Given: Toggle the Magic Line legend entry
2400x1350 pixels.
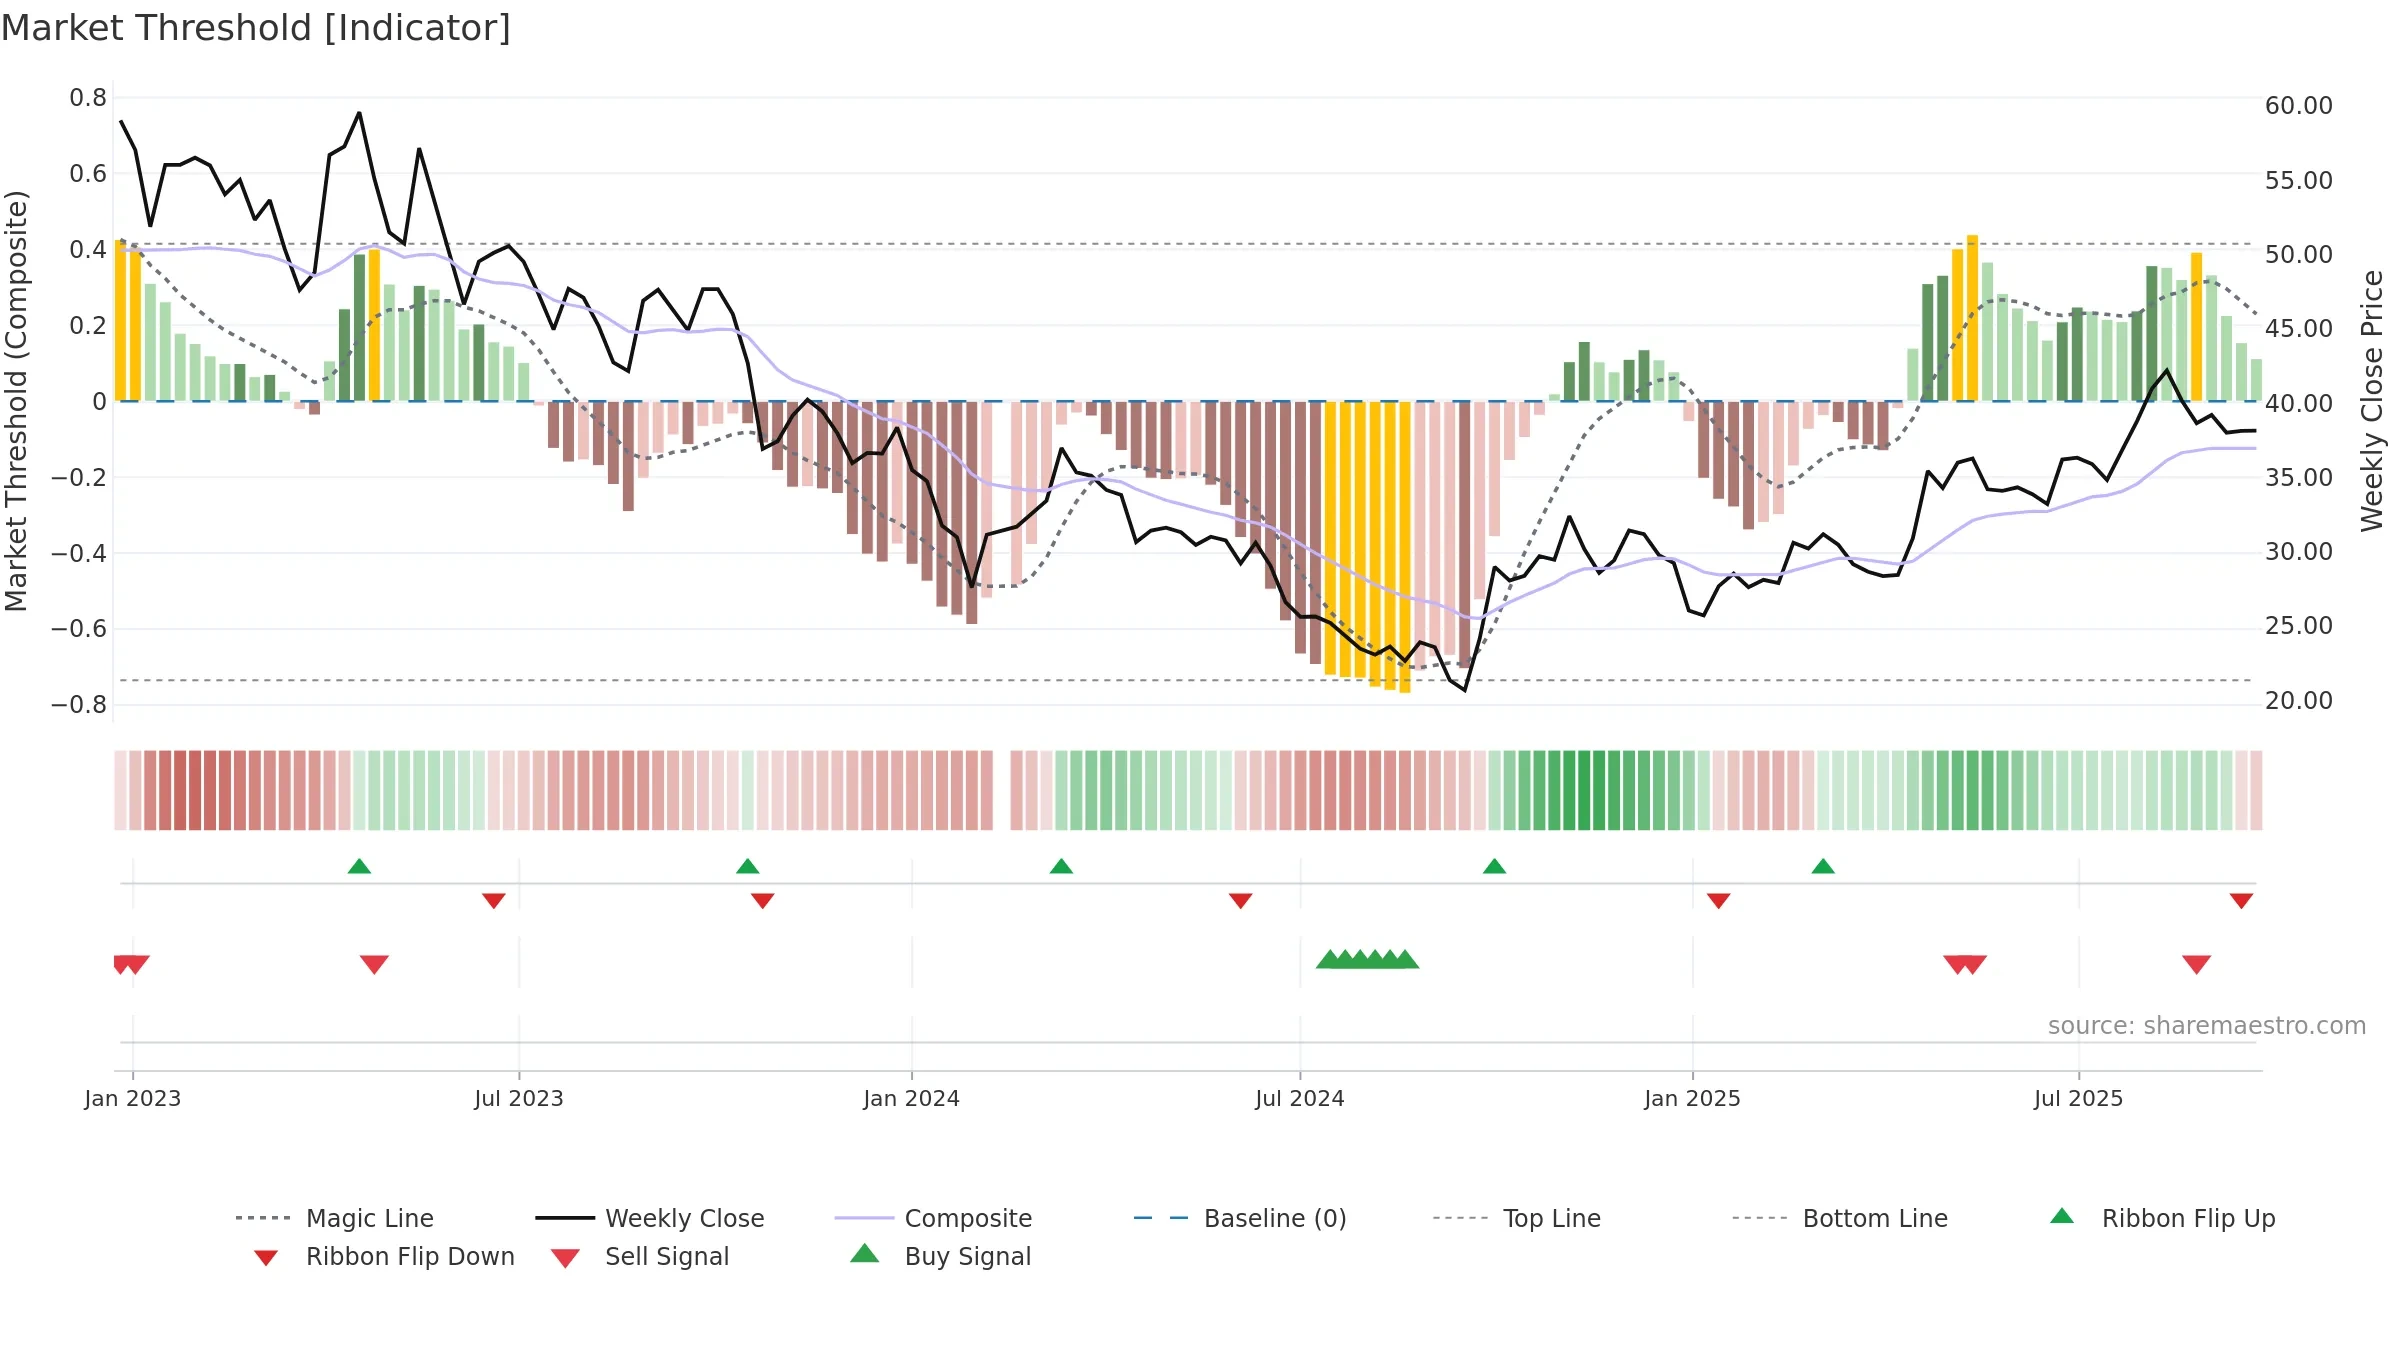Looking at the screenshot, I should [x=334, y=1218].
